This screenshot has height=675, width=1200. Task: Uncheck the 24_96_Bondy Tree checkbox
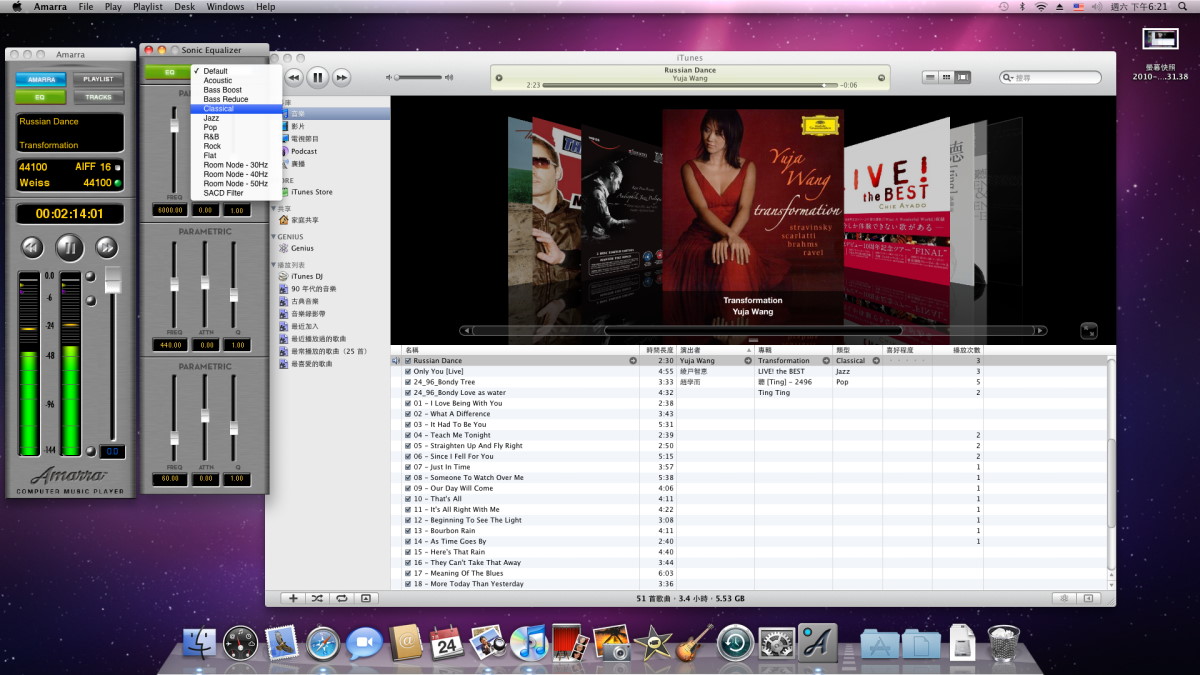pos(408,382)
